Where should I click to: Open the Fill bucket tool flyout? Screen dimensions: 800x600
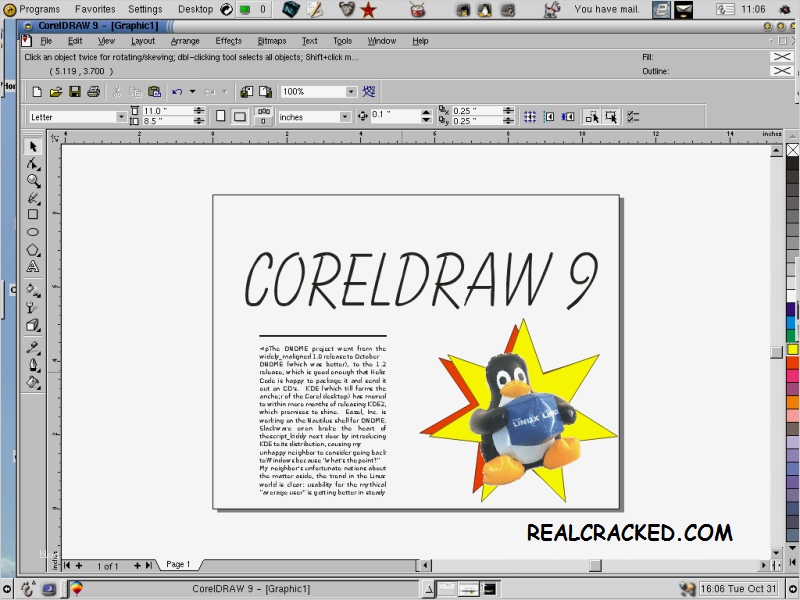tap(33, 382)
